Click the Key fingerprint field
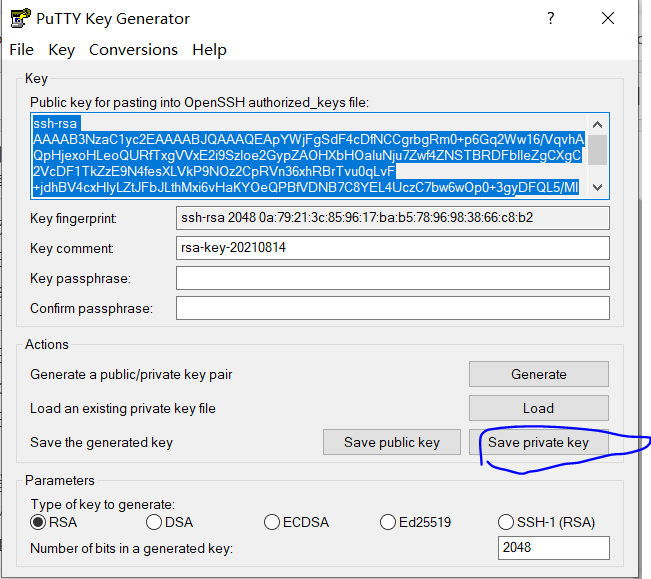 (393, 218)
